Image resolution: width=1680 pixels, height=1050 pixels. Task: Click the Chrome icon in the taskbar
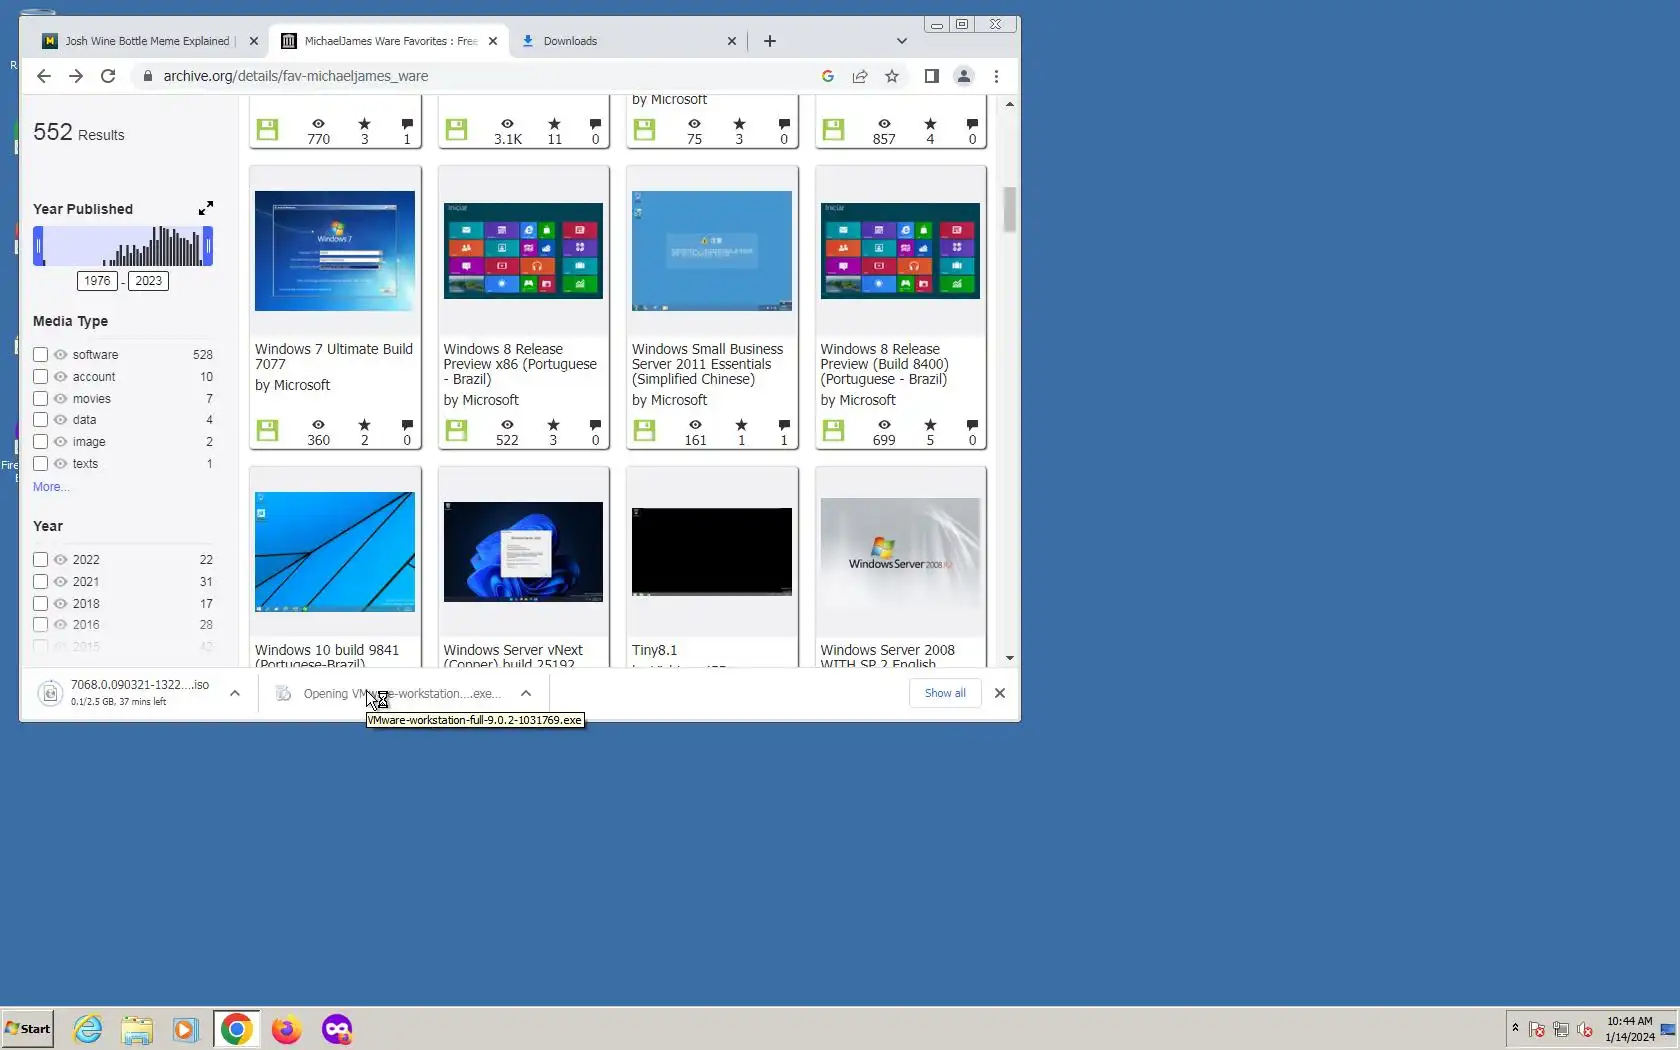coord(236,1029)
